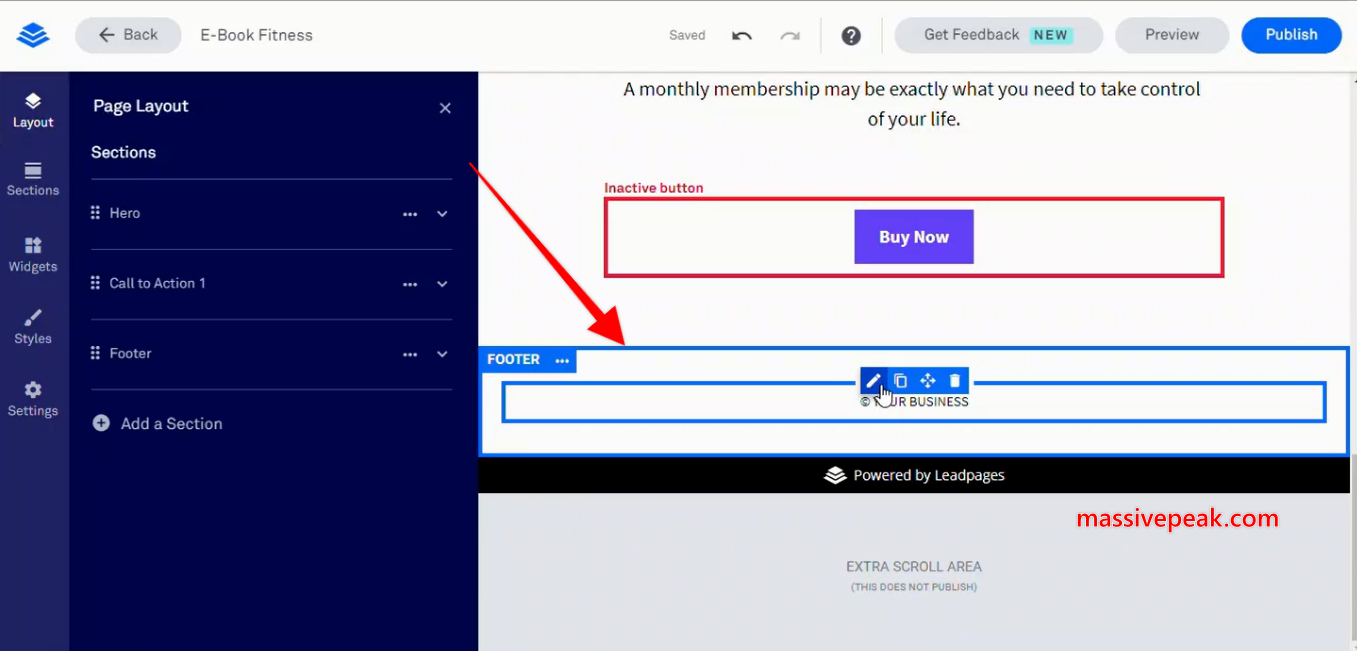Click the Get Feedback button

[x=998, y=35]
